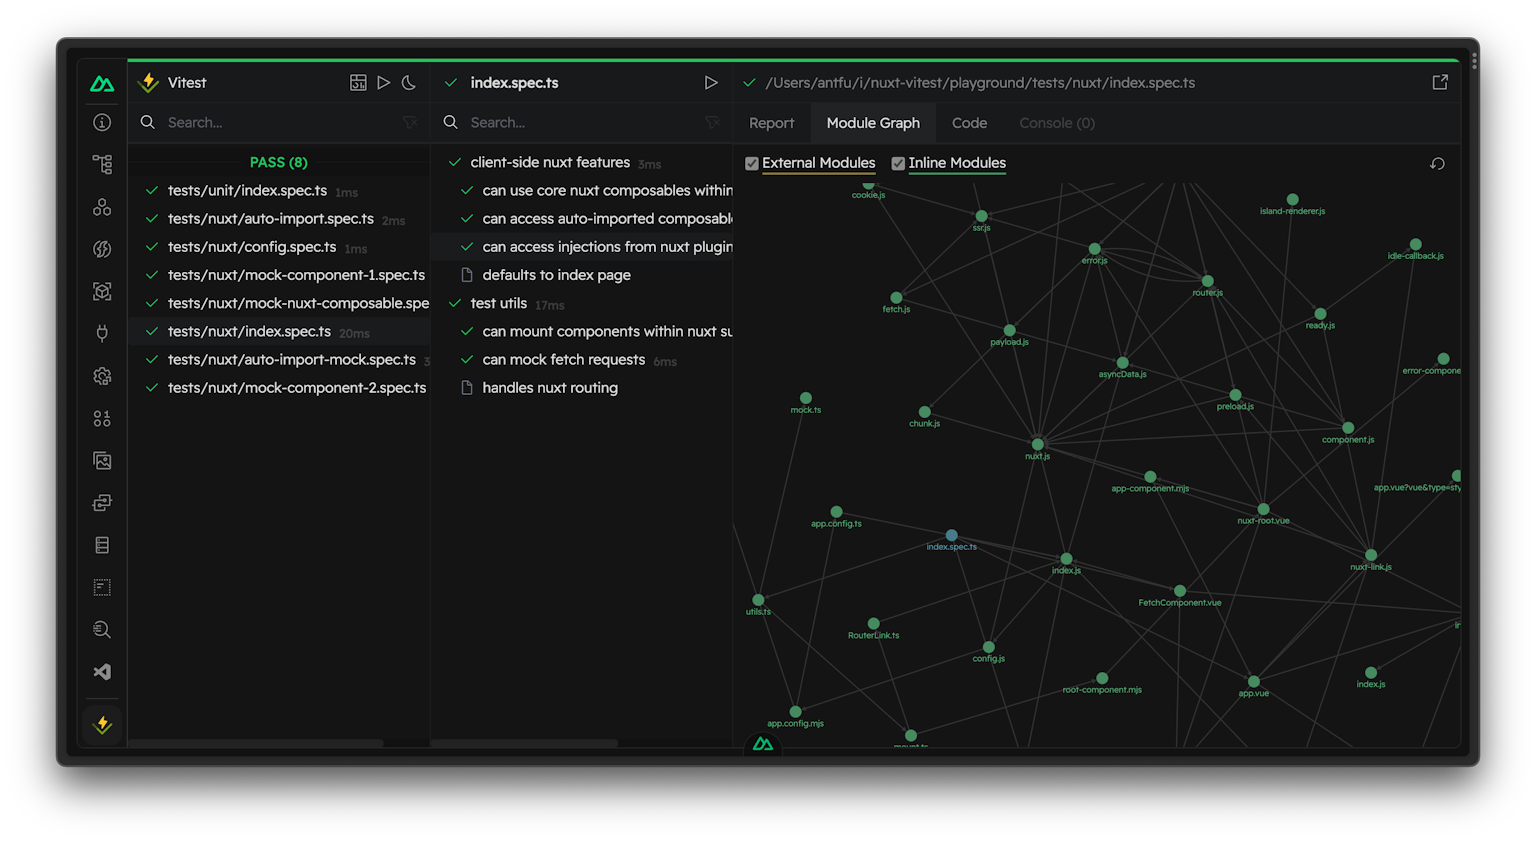Open the Hooks pipeline icon in sidebar
The width and height of the screenshot is (1536, 841).
[x=102, y=503]
